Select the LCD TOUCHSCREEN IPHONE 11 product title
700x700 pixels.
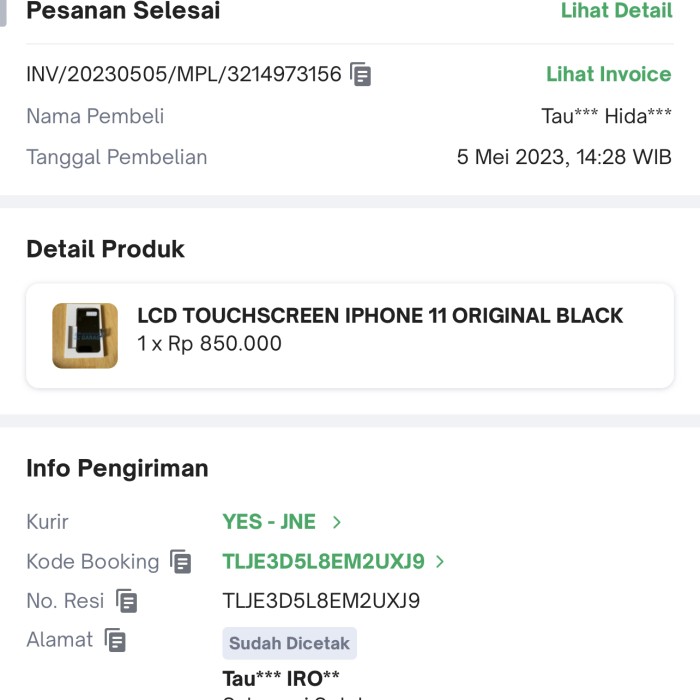[x=380, y=316]
